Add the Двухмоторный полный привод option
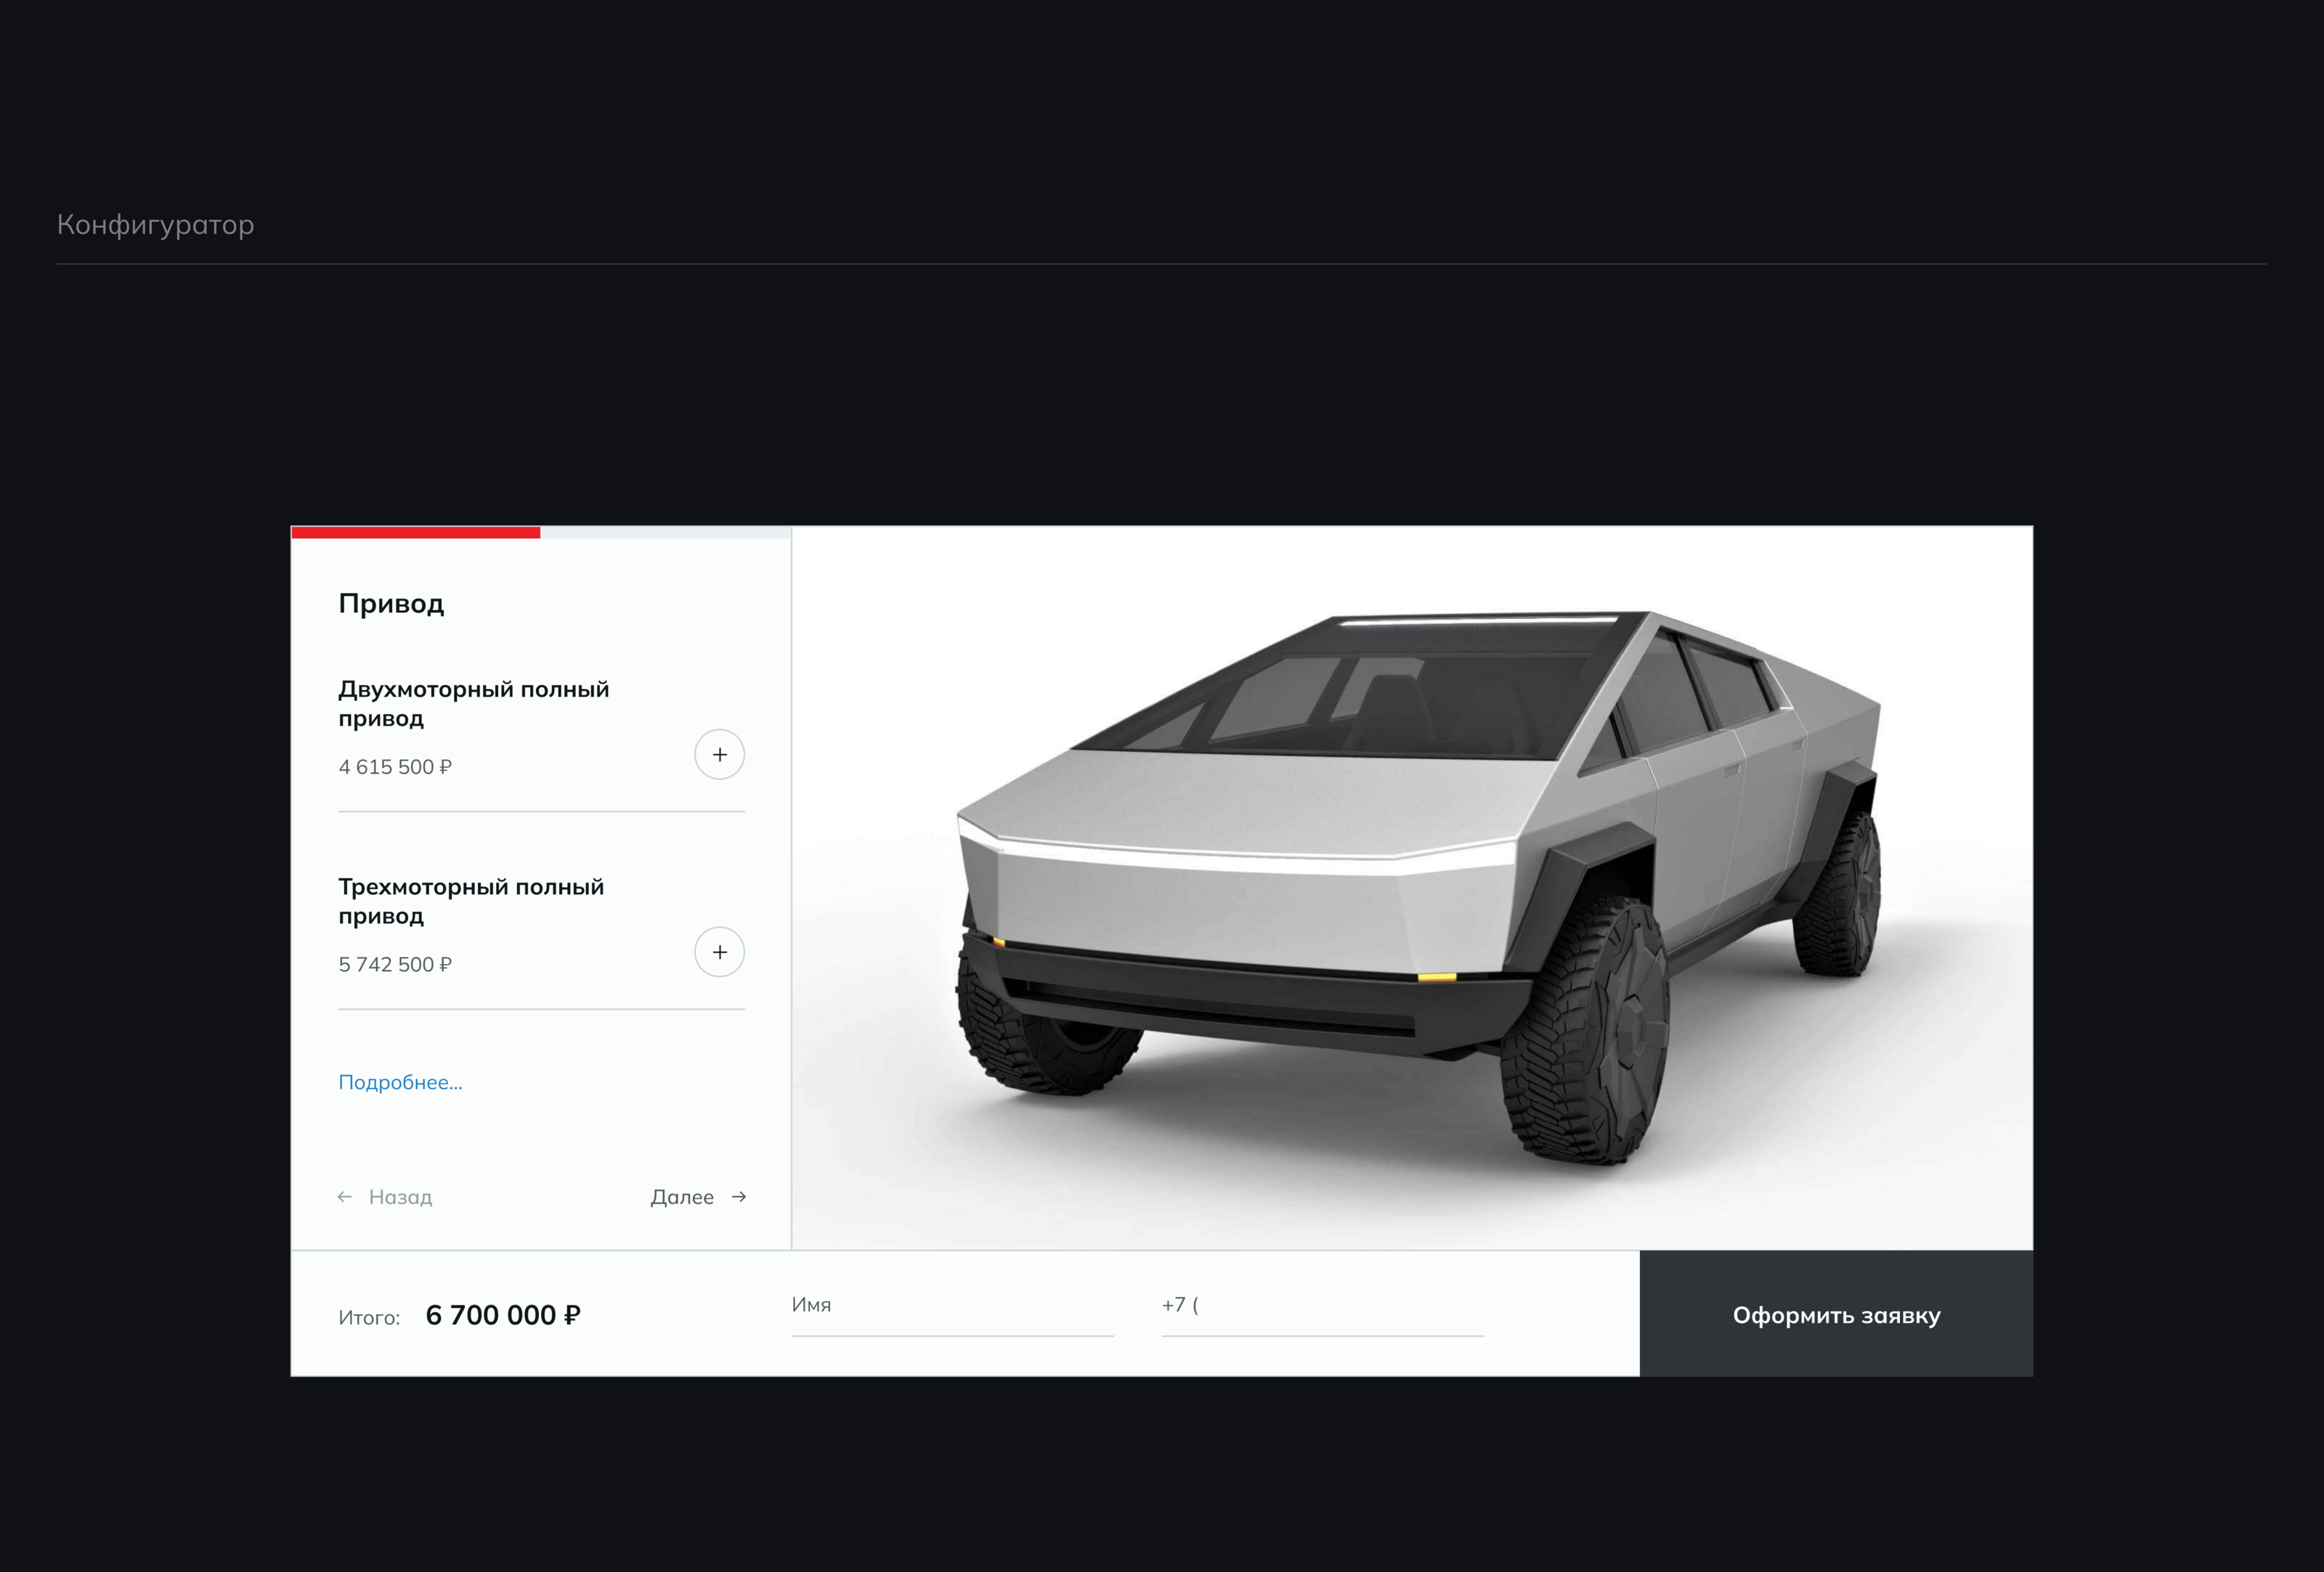 719,755
